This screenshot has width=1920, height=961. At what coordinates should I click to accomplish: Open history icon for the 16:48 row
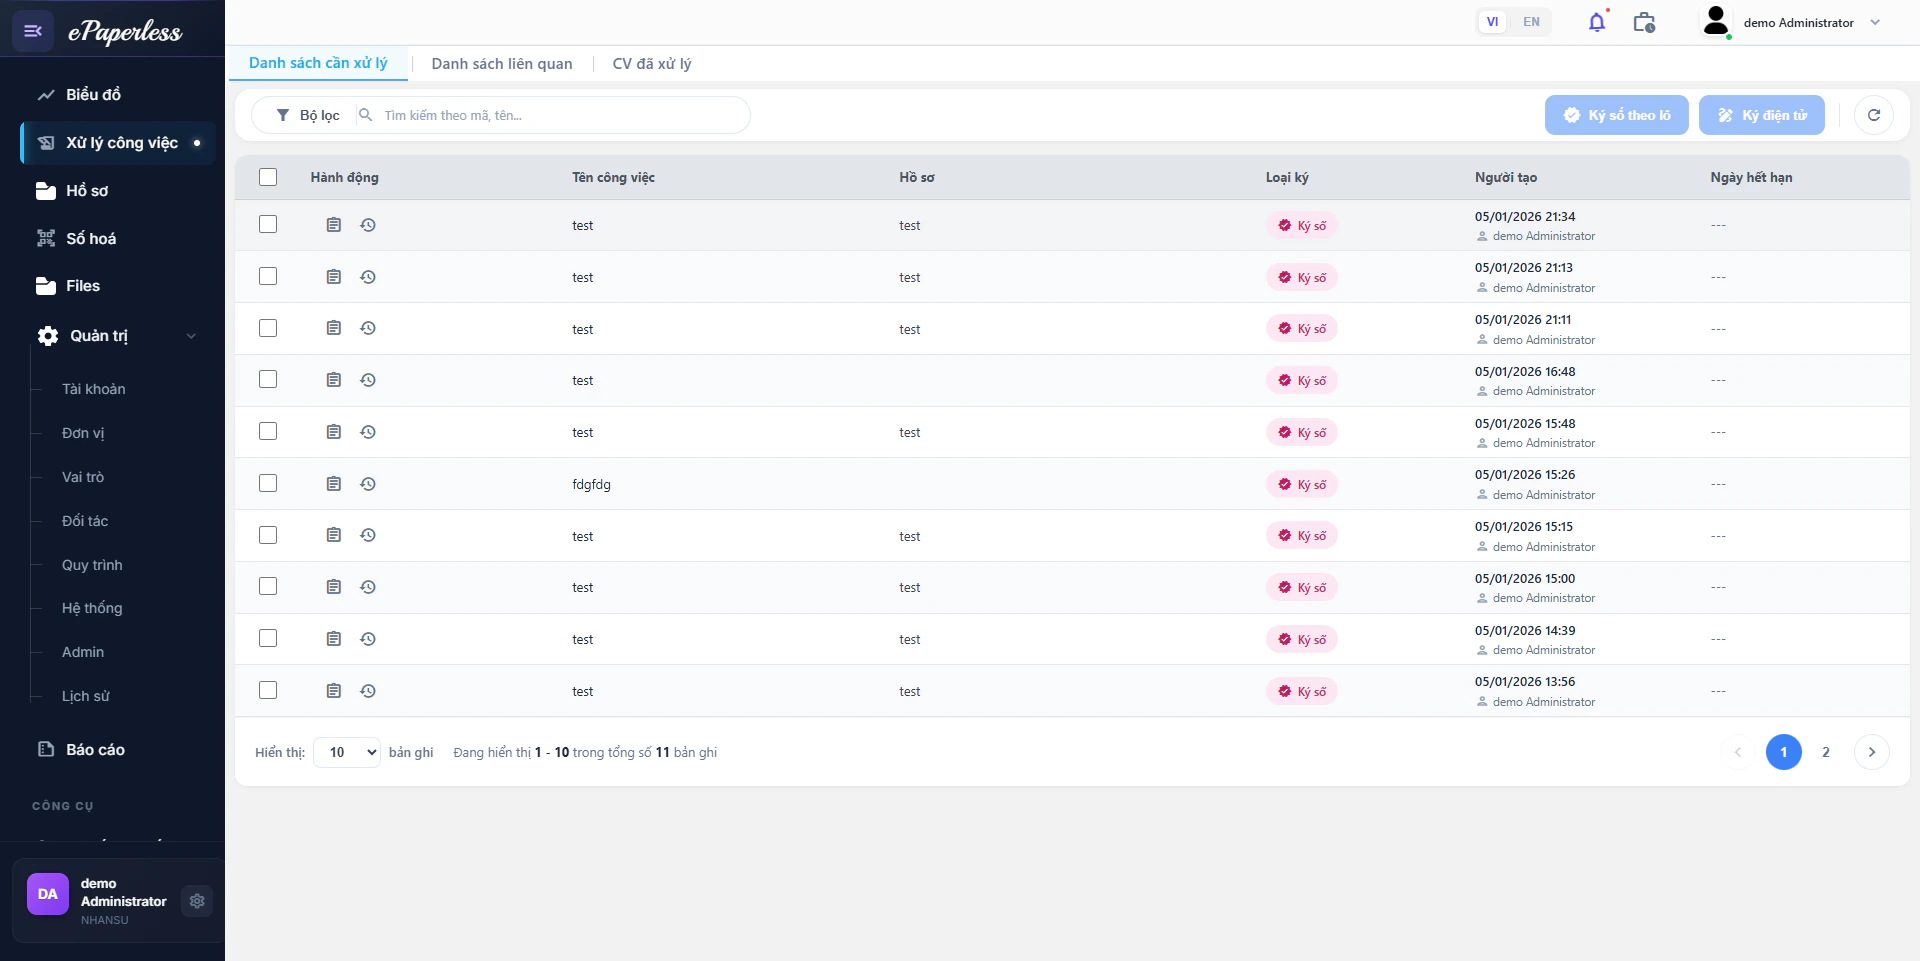(x=368, y=380)
